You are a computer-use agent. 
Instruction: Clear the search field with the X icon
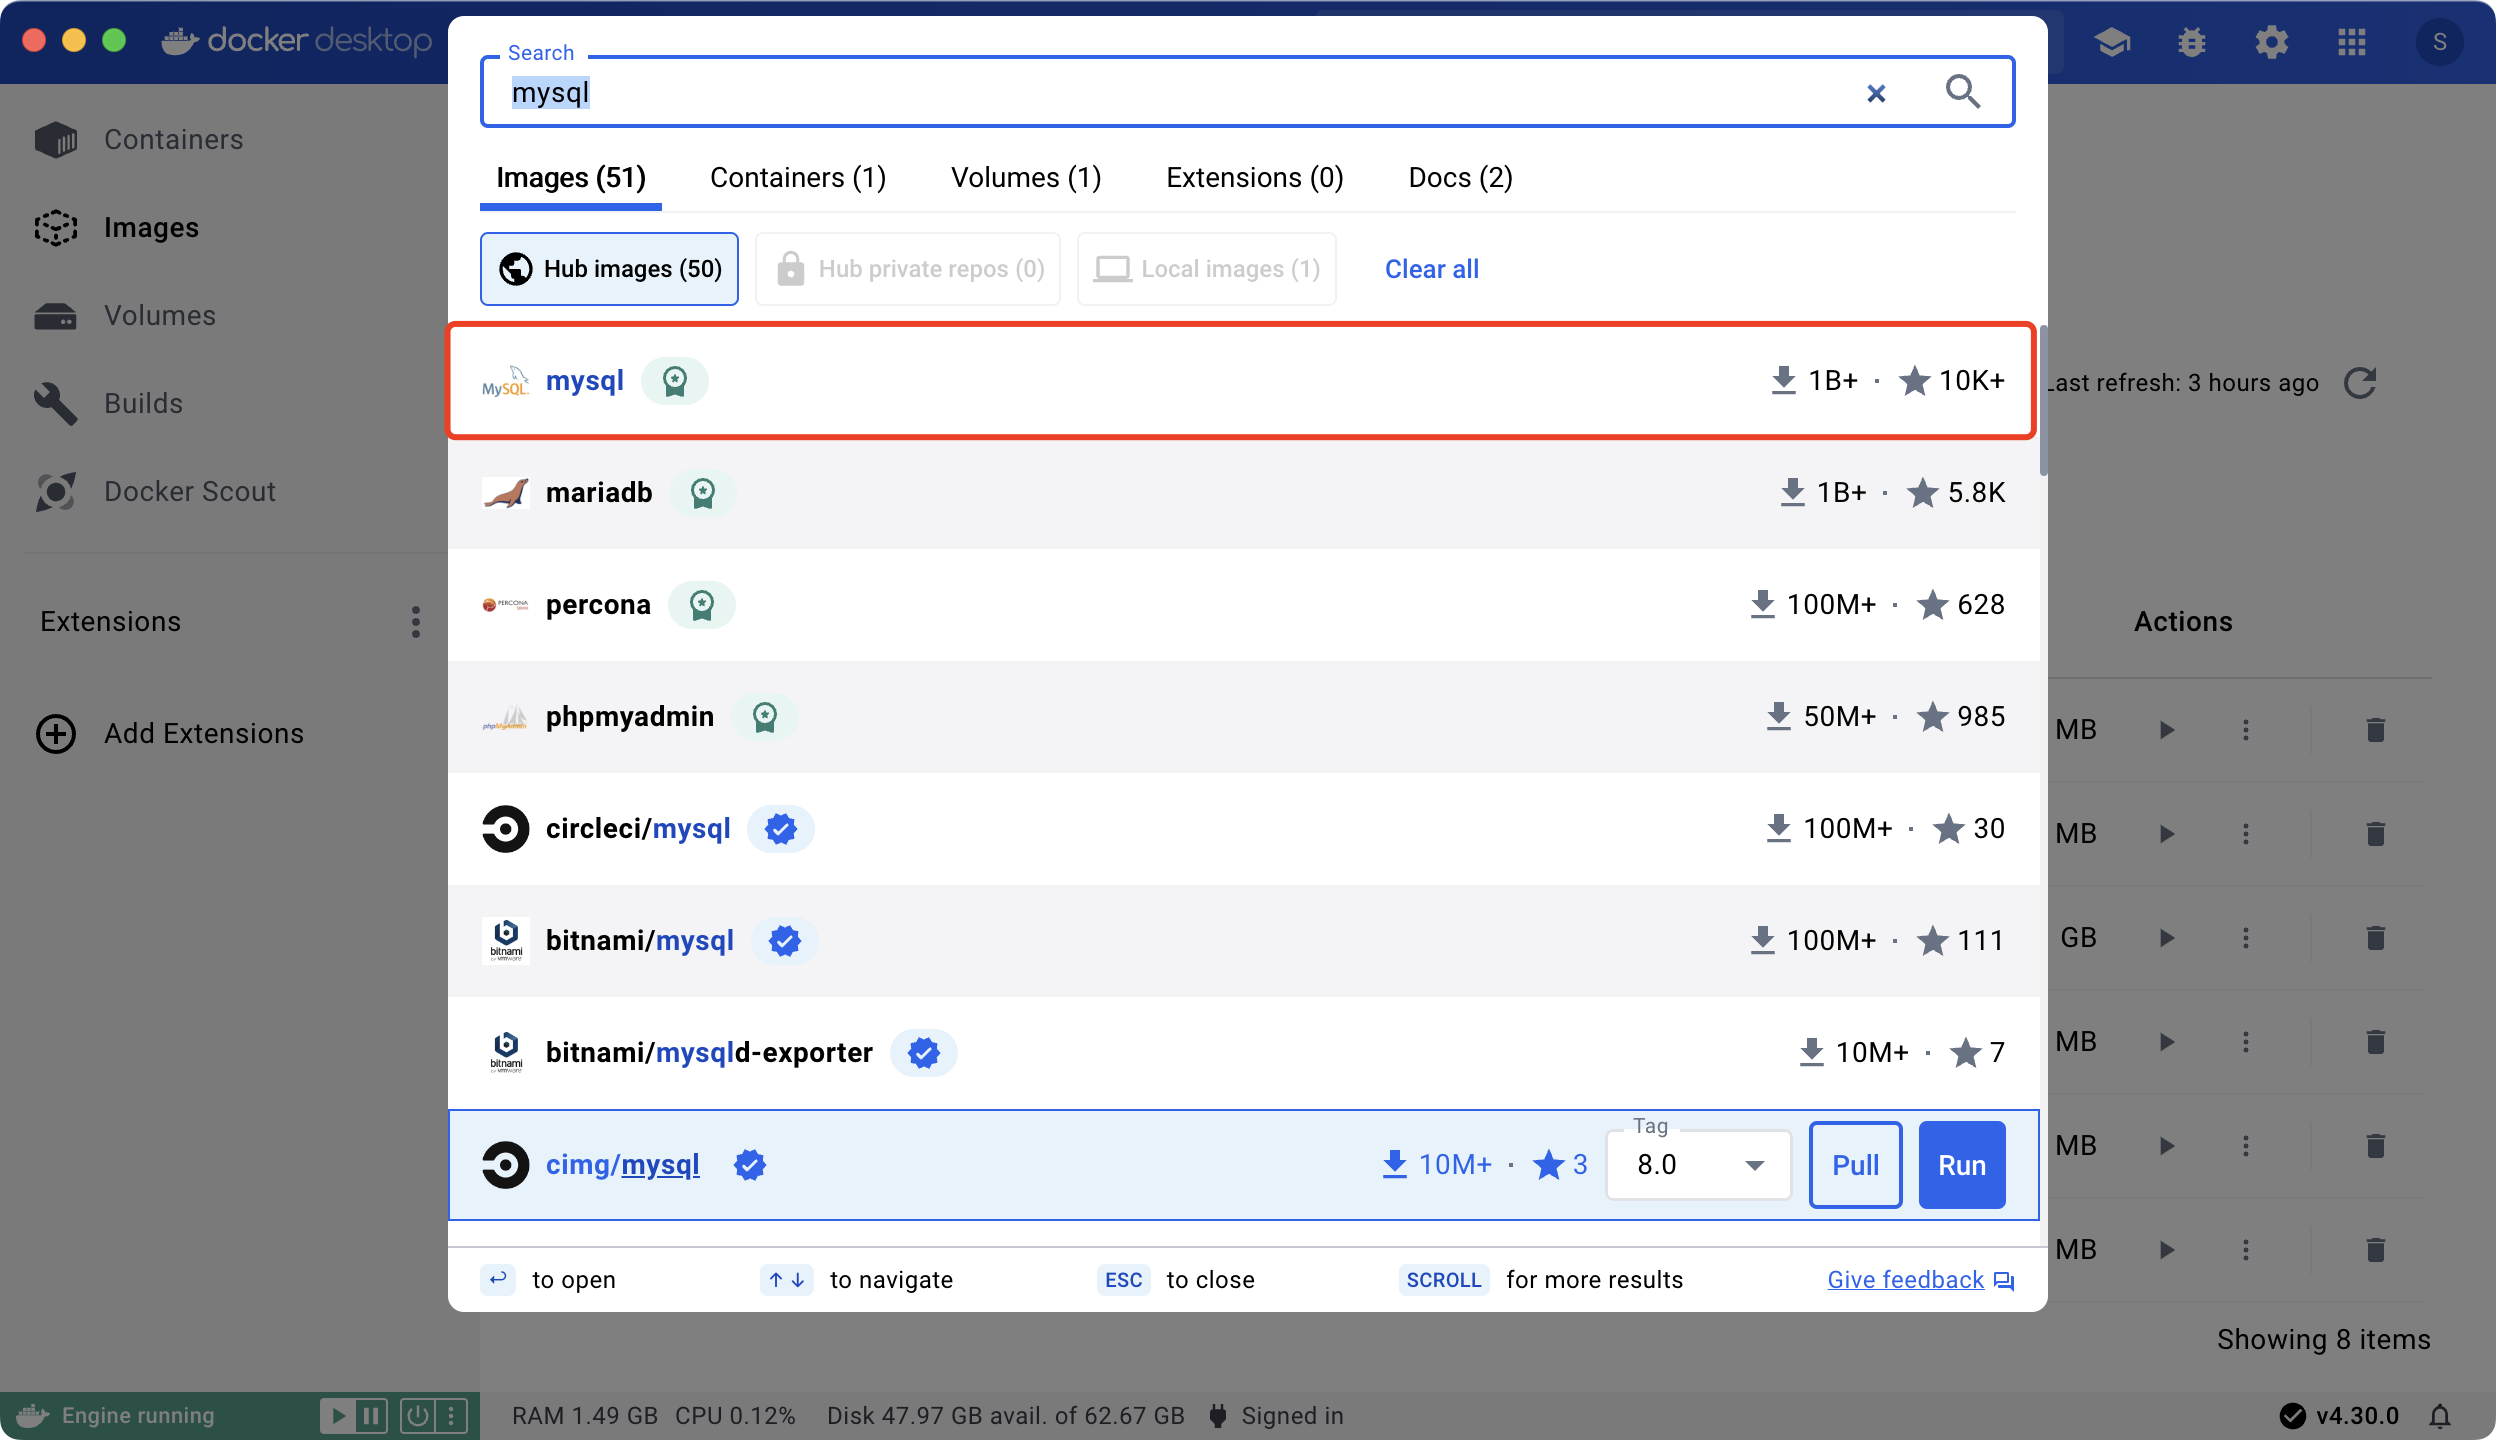pos(1876,93)
